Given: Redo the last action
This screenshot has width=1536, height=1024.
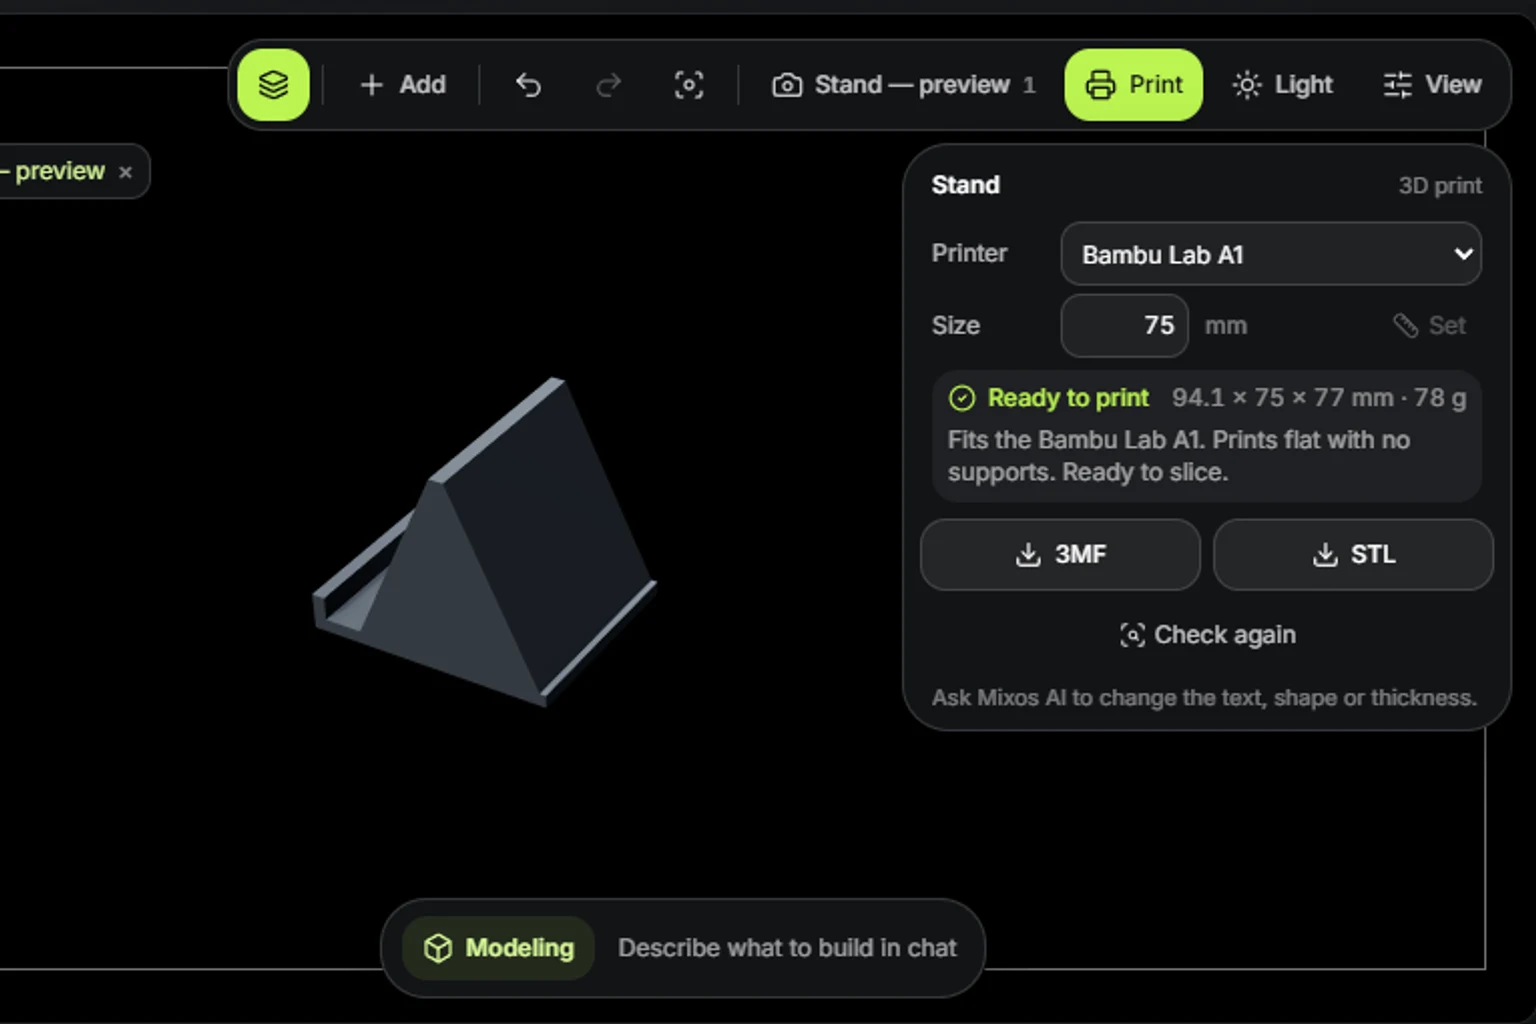Looking at the screenshot, I should click(608, 85).
